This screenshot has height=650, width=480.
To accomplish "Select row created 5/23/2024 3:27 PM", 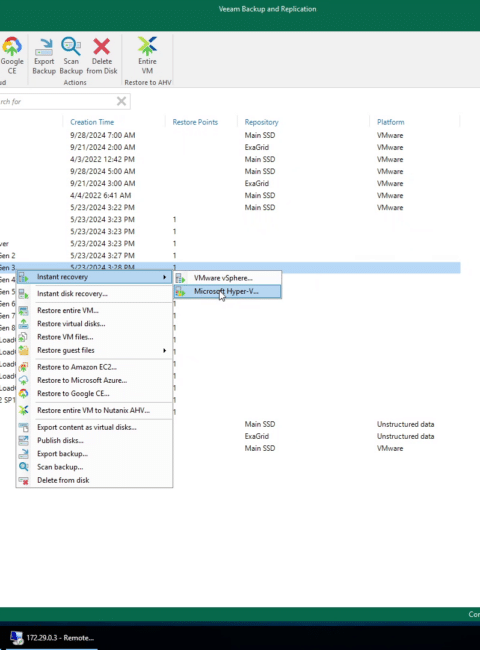I will (230, 255).
